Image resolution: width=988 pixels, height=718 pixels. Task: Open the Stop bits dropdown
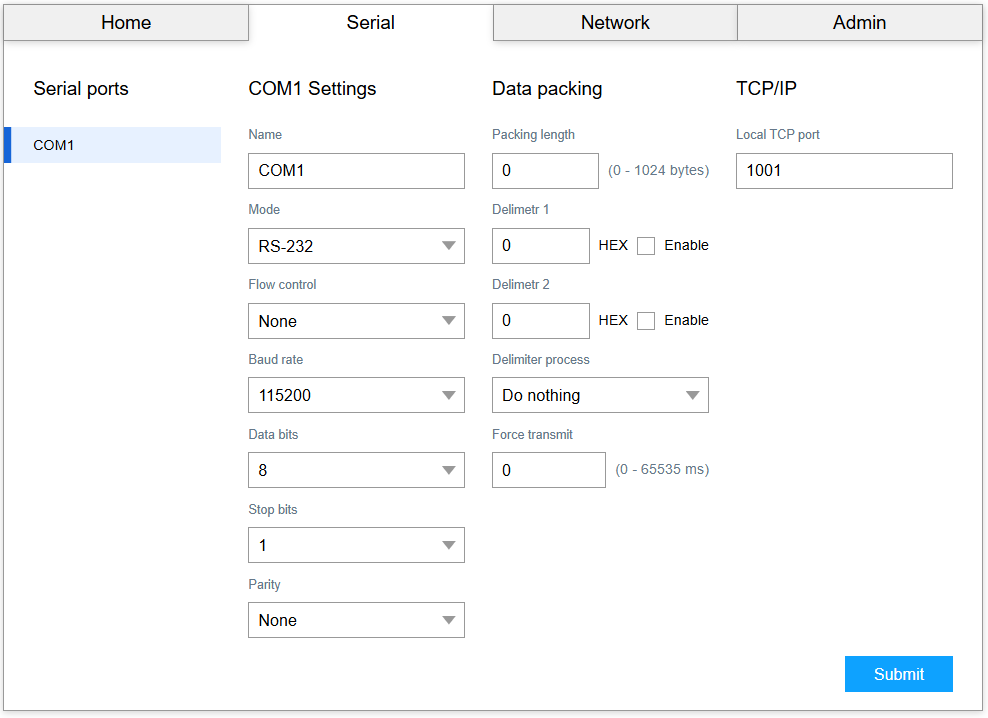[x=356, y=545]
